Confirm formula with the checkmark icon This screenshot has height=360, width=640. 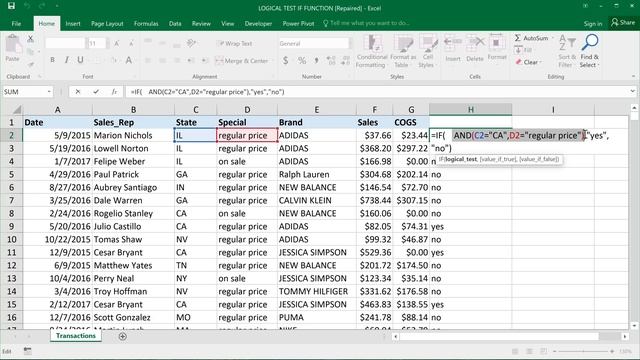click(x=96, y=92)
